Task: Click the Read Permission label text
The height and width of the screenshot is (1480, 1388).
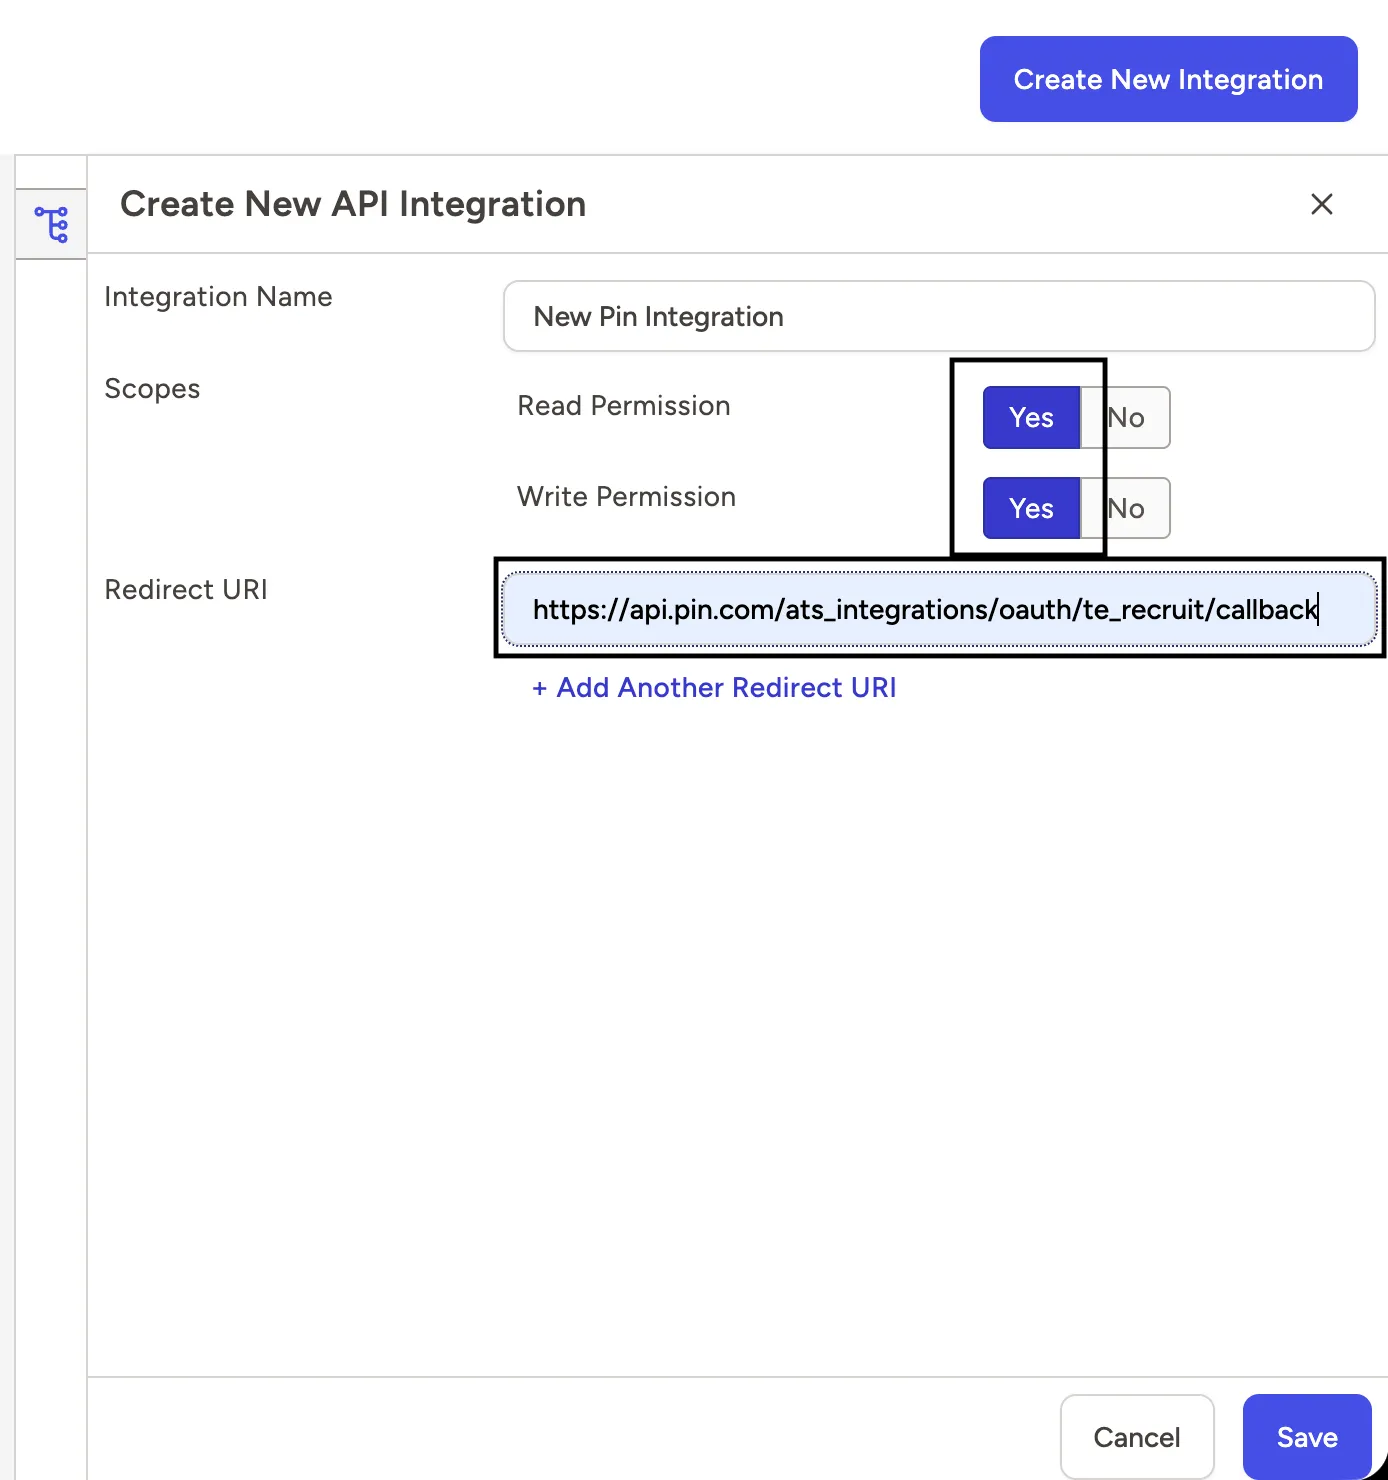Action: coord(624,406)
